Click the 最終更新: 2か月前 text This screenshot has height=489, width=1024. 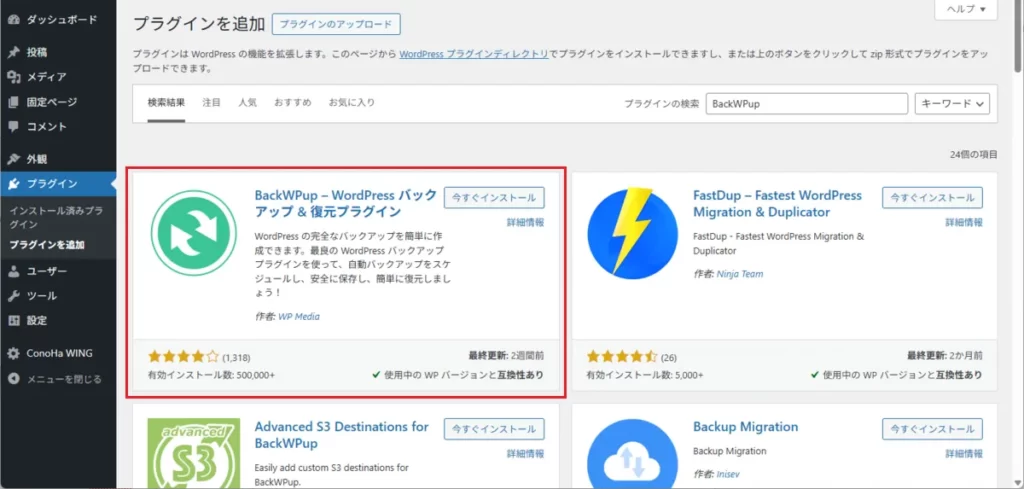(944, 356)
